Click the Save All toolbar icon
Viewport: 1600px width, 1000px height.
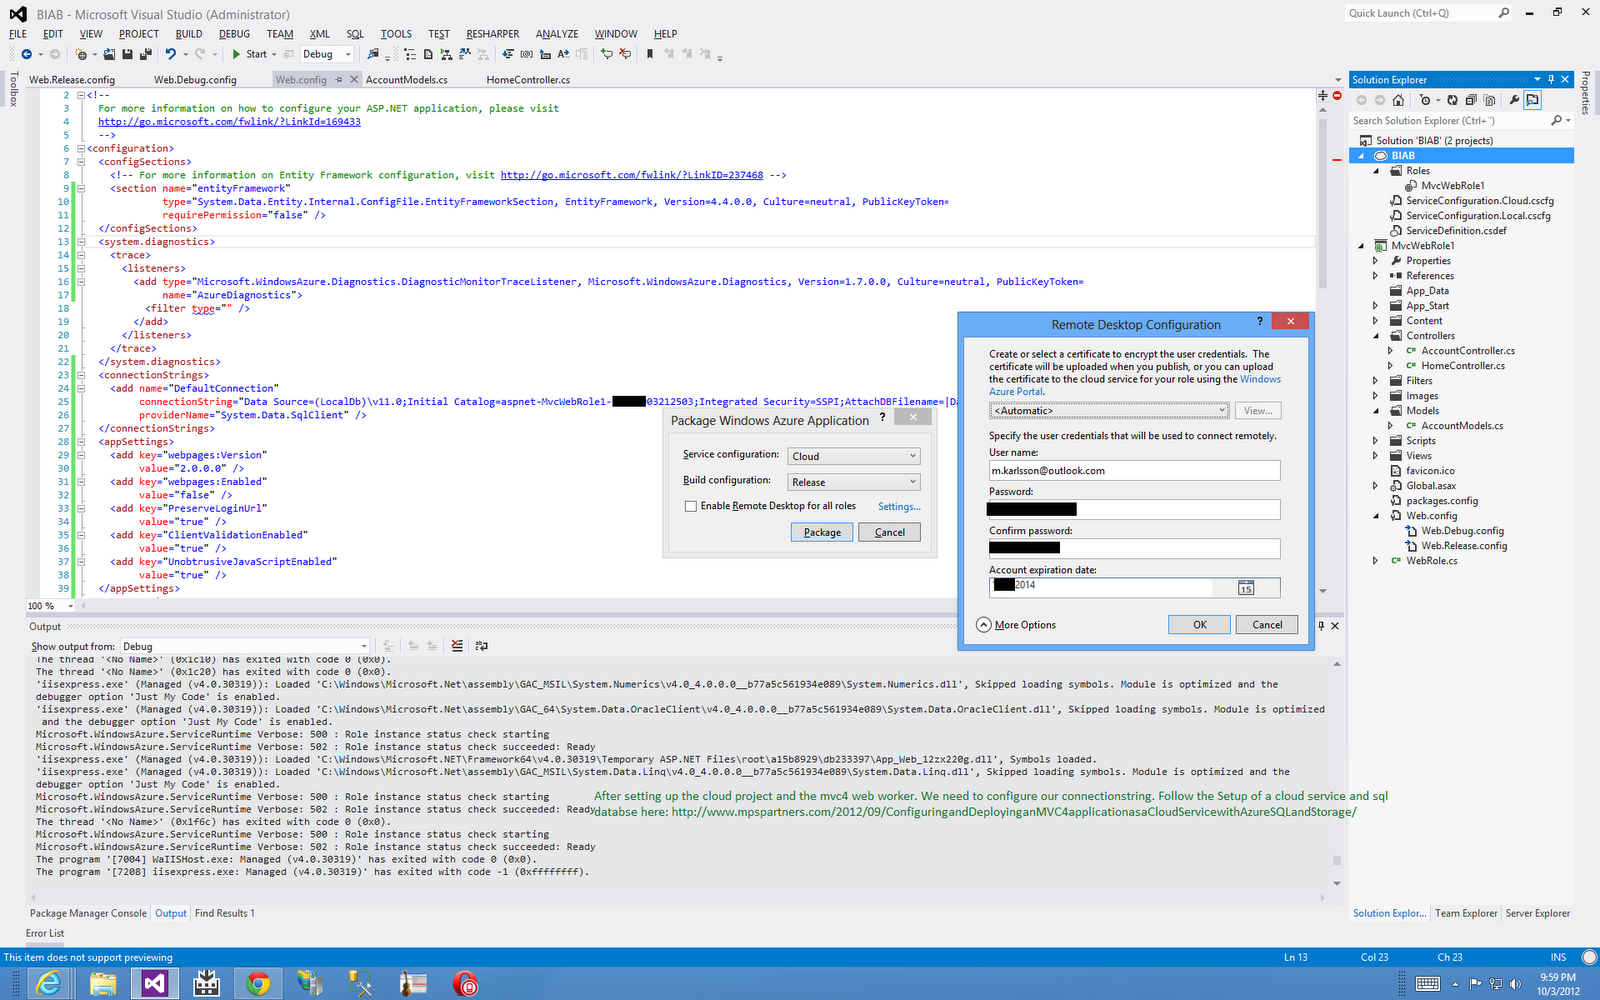click(145, 54)
